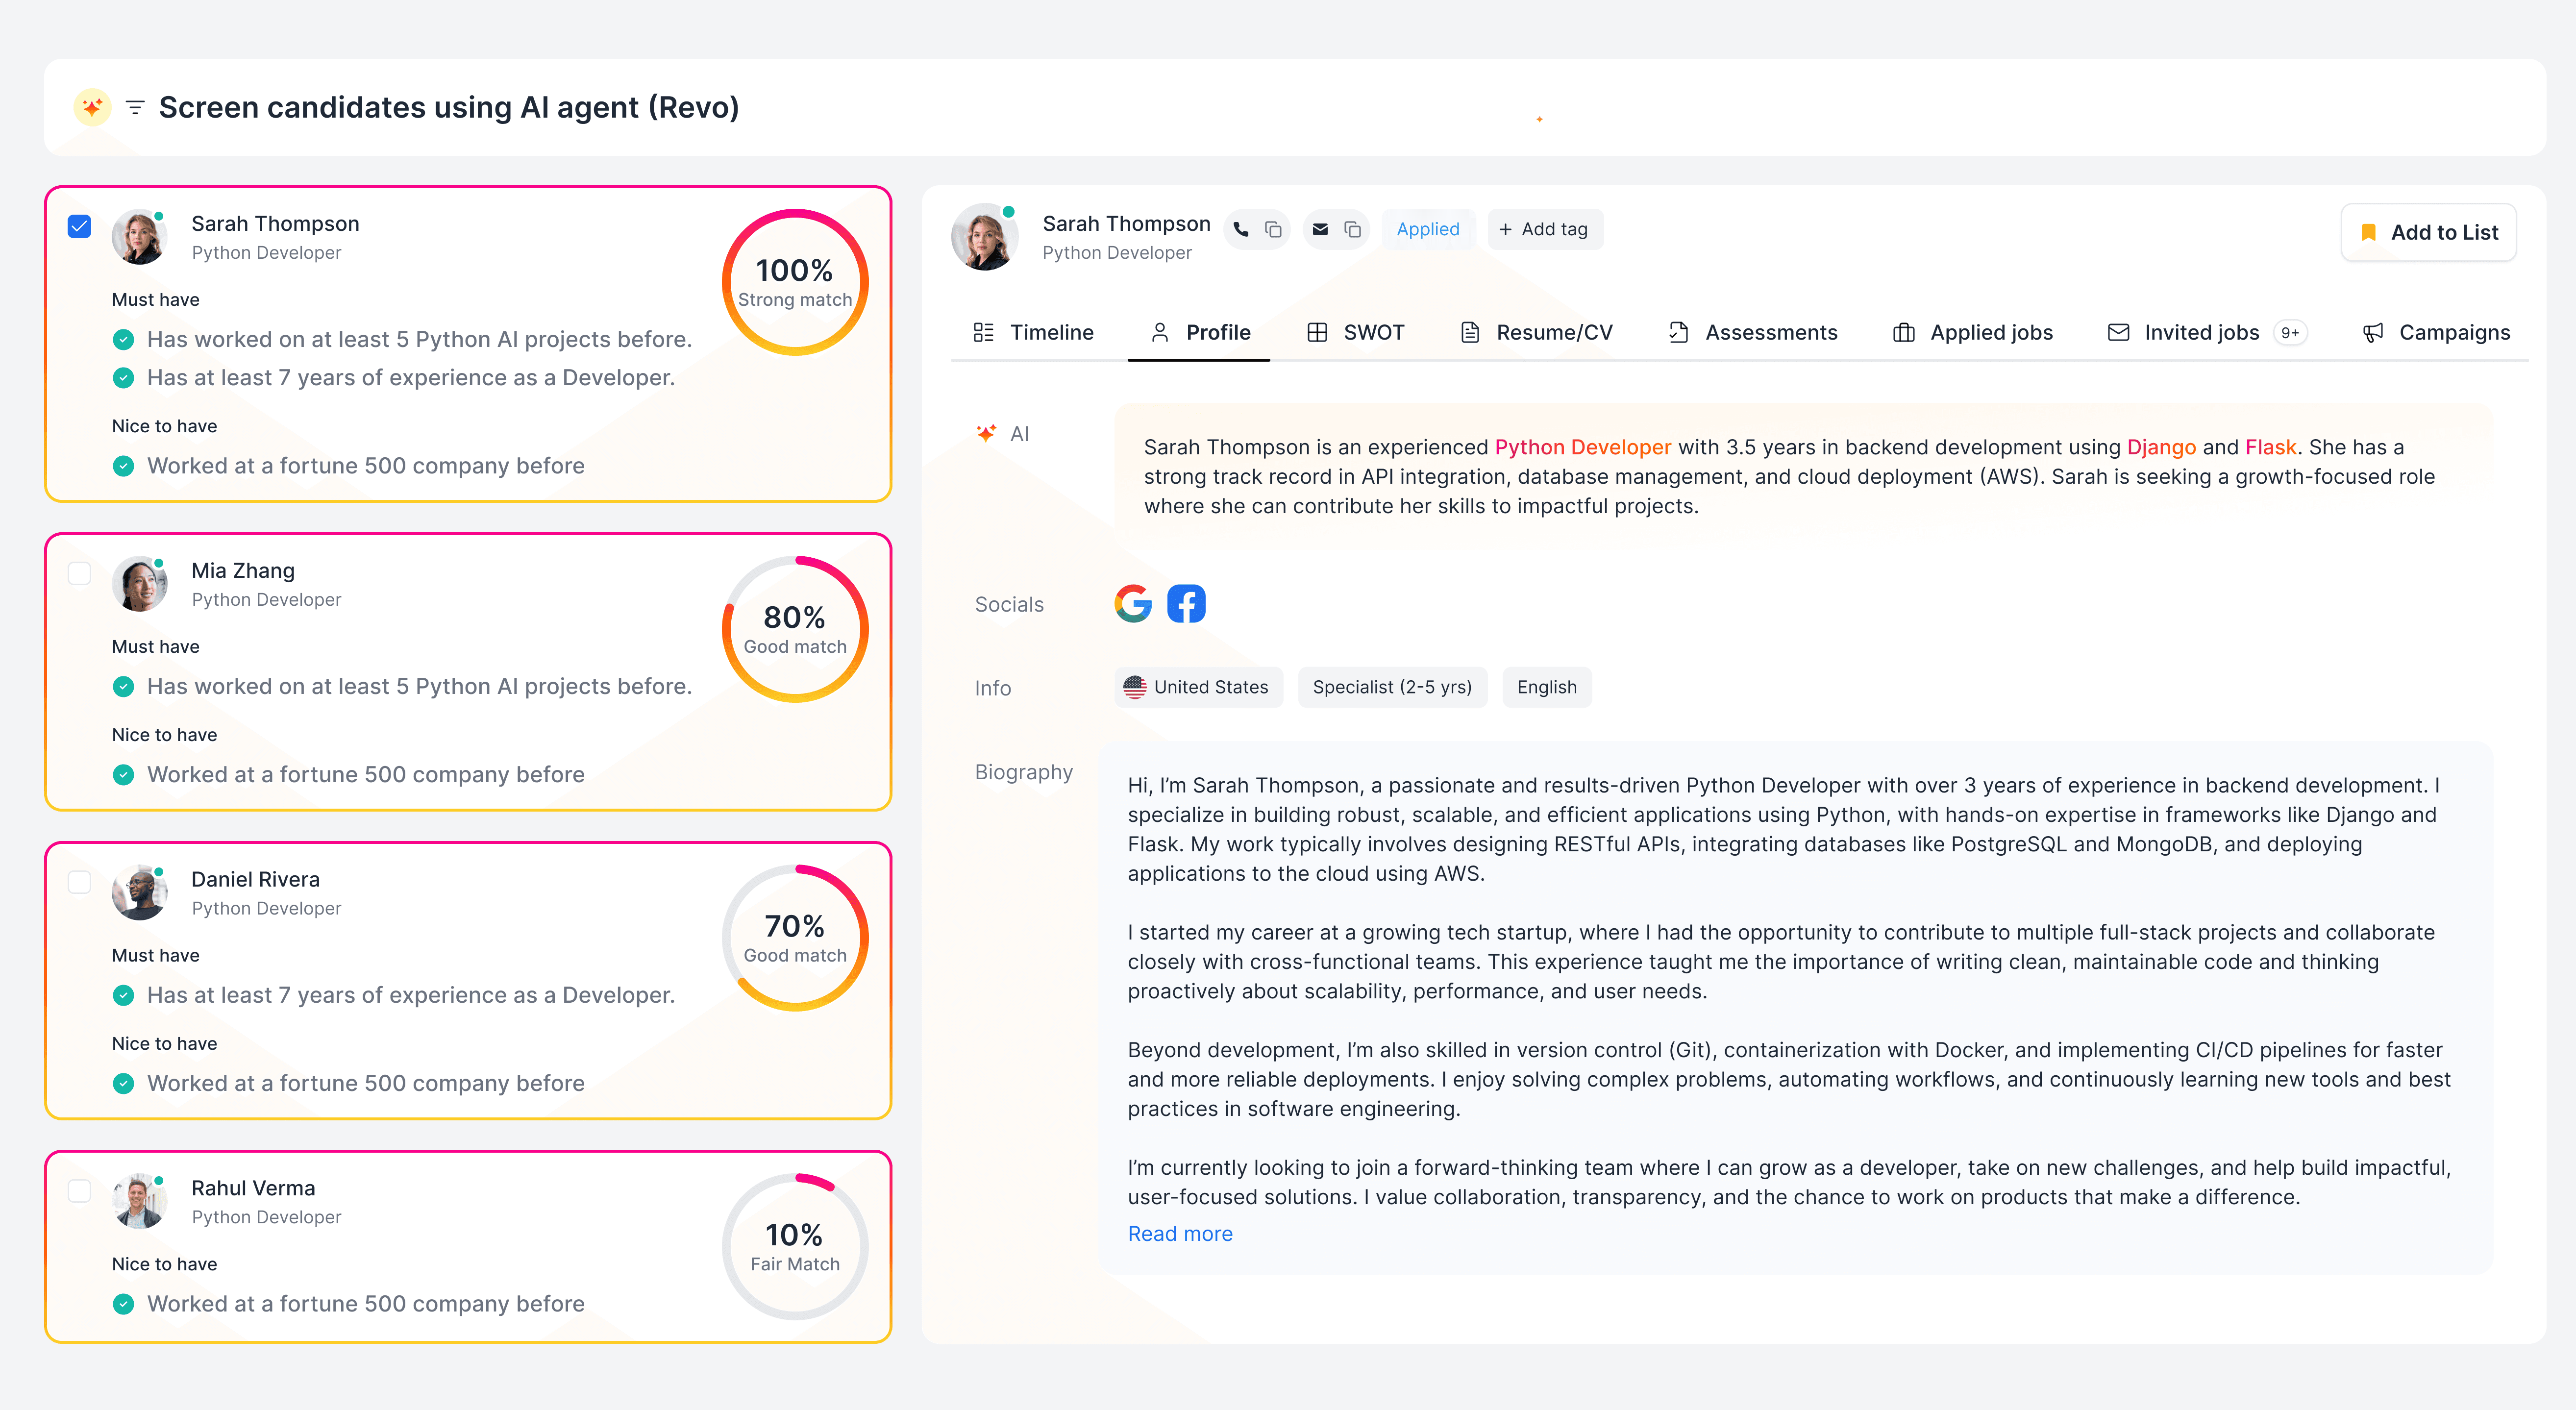
Task: Select Daniel Rivera's candidate checkbox
Action: click(x=79, y=882)
